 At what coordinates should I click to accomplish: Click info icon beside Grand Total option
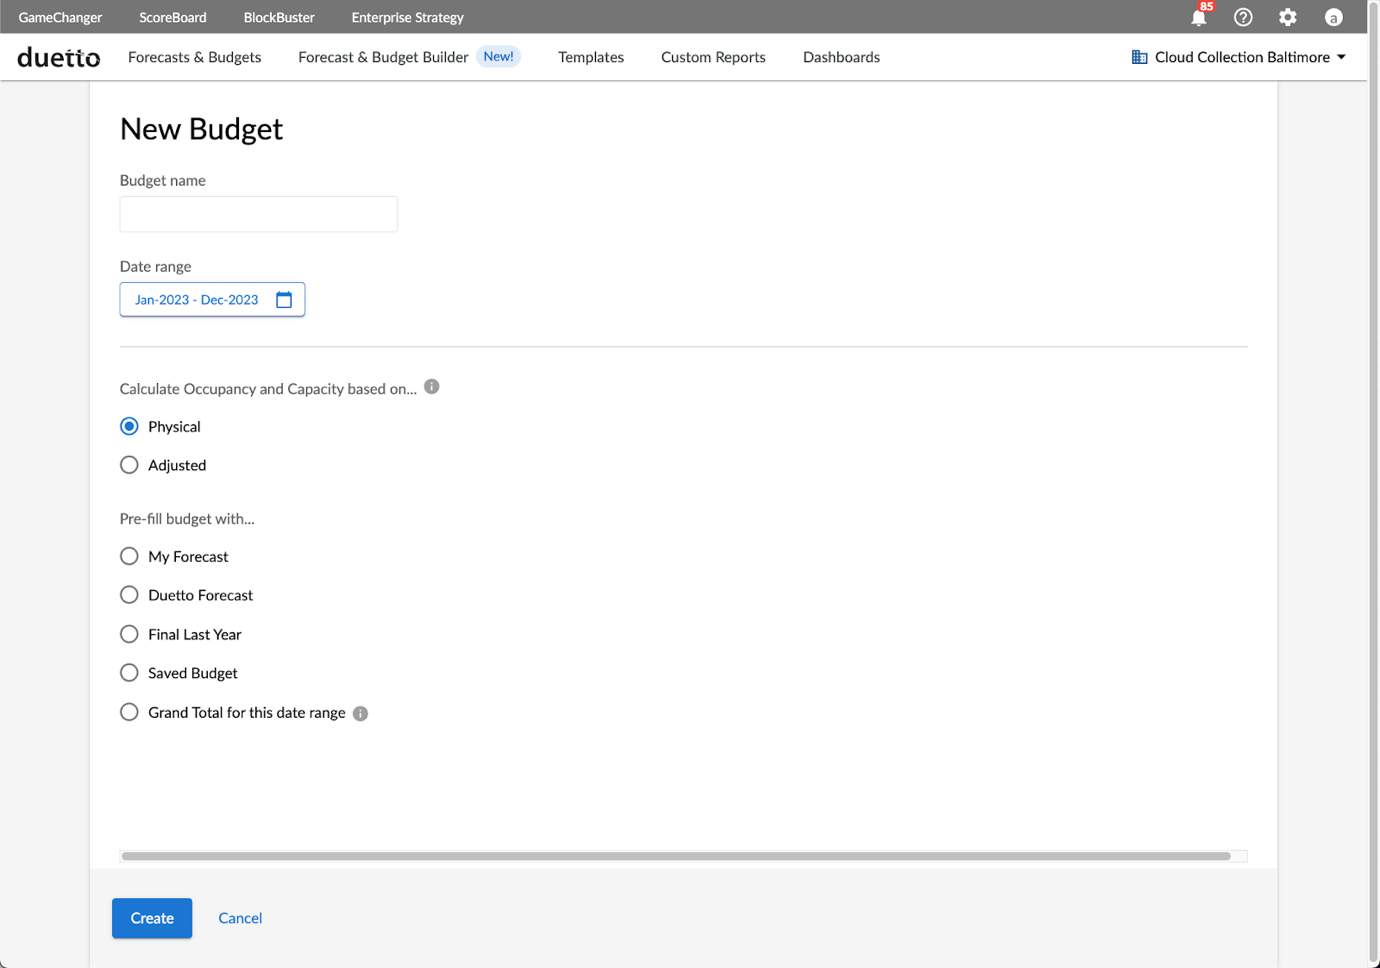coord(361,713)
